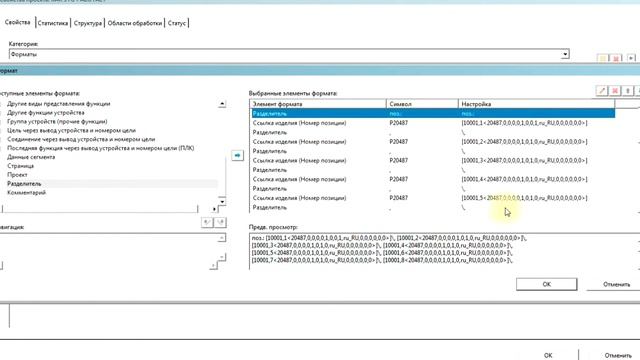Screen dimensions: 640x360
Task: Click horizontal scrollbar track of available elements list
Action: coord(100,209)
